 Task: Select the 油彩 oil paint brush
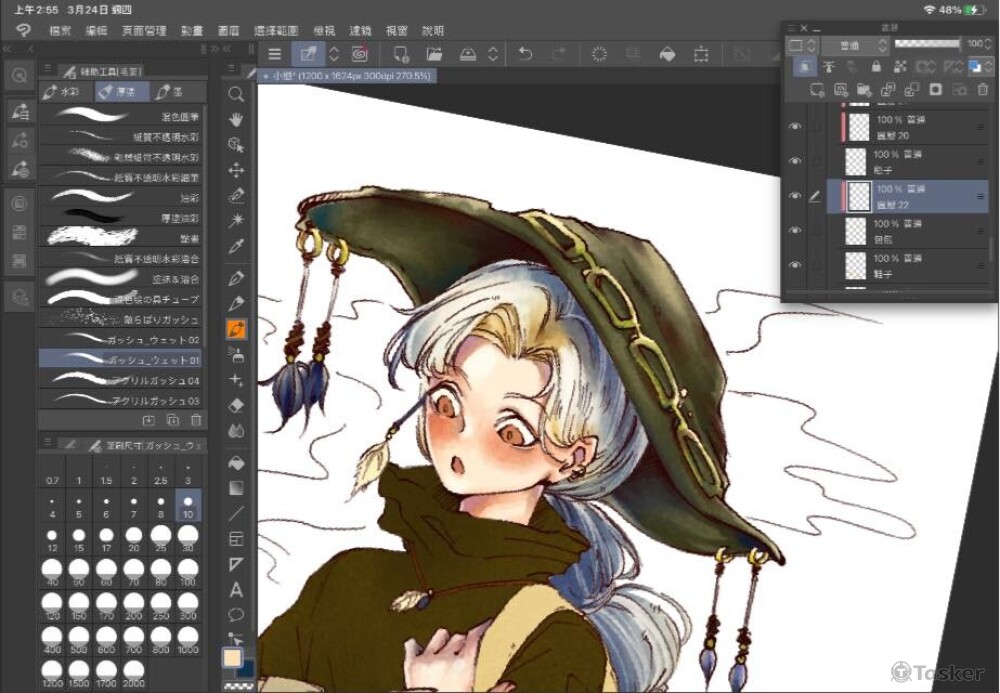[x=120, y=197]
